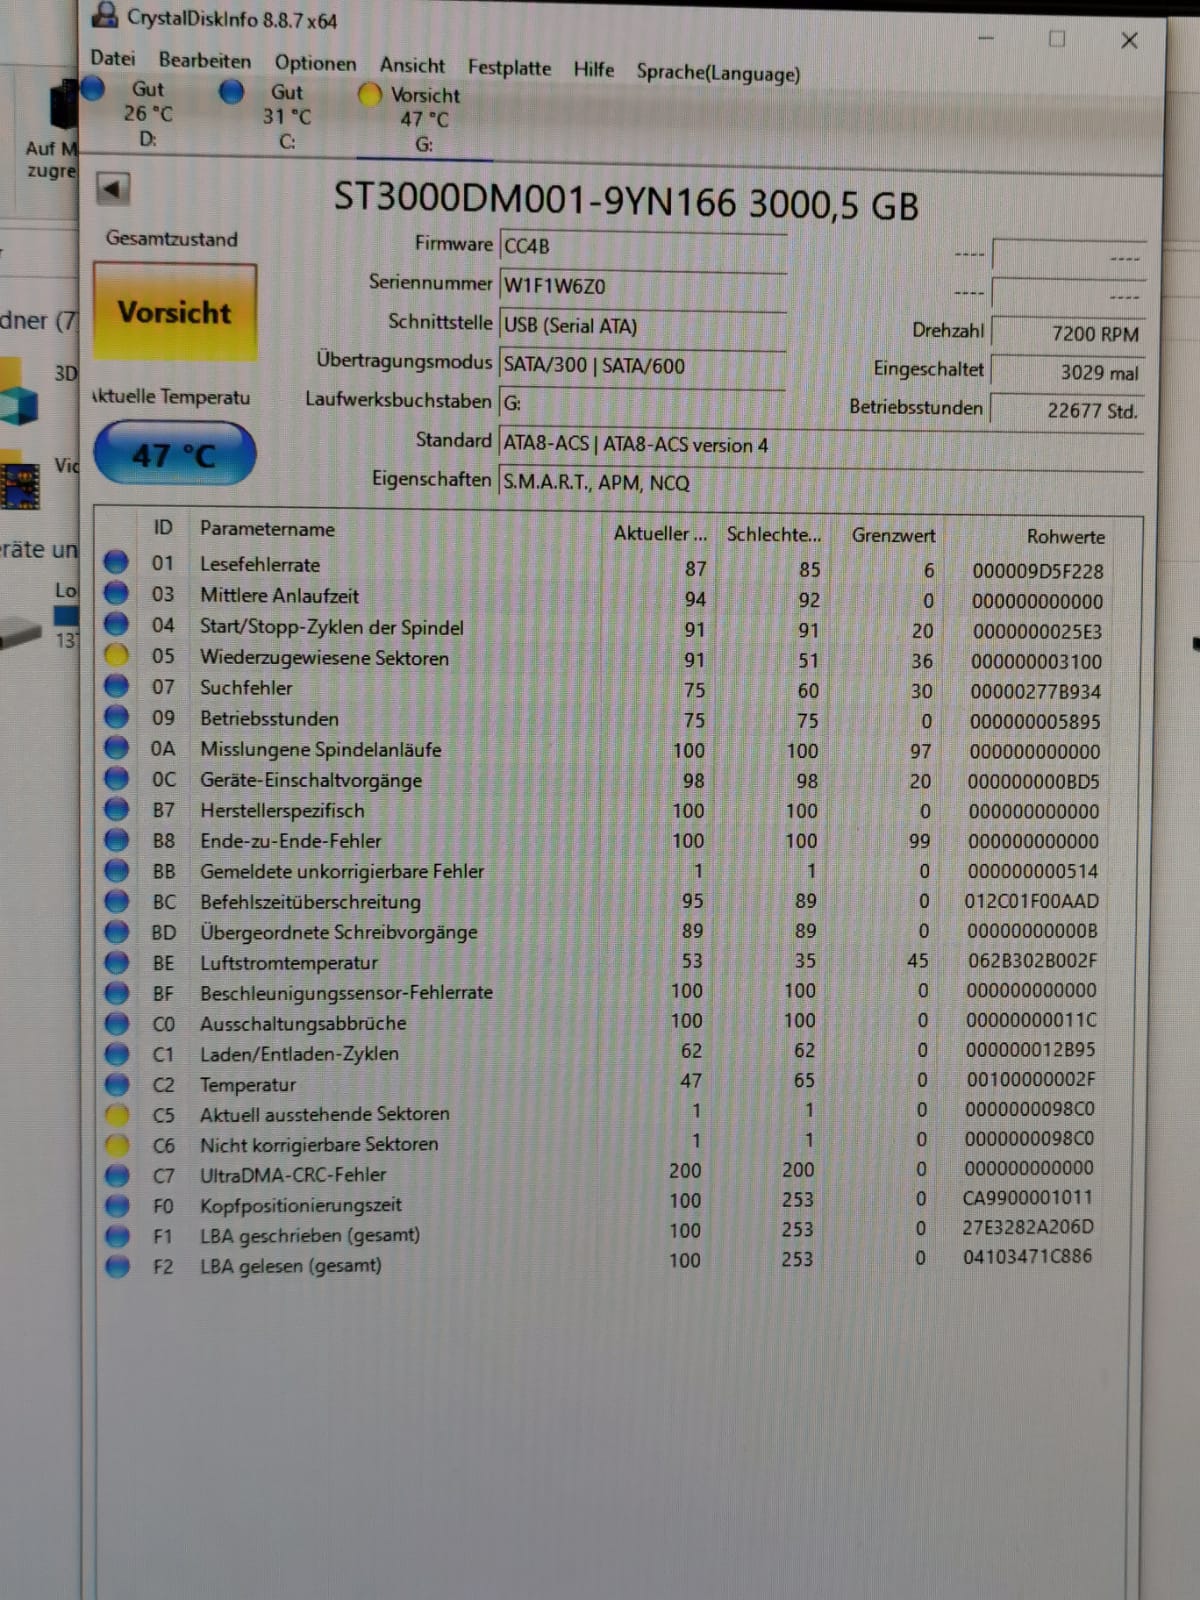Click the Drehzahl value 7200 RPM
The height and width of the screenshot is (1600, 1200).
[1067, 333]
